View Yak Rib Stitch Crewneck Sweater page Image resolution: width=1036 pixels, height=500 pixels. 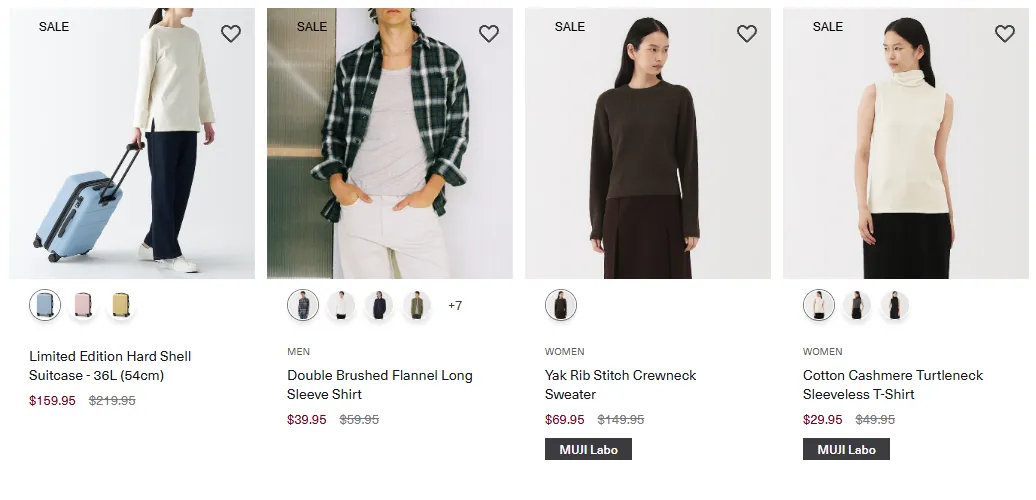(x=620, y=384)
